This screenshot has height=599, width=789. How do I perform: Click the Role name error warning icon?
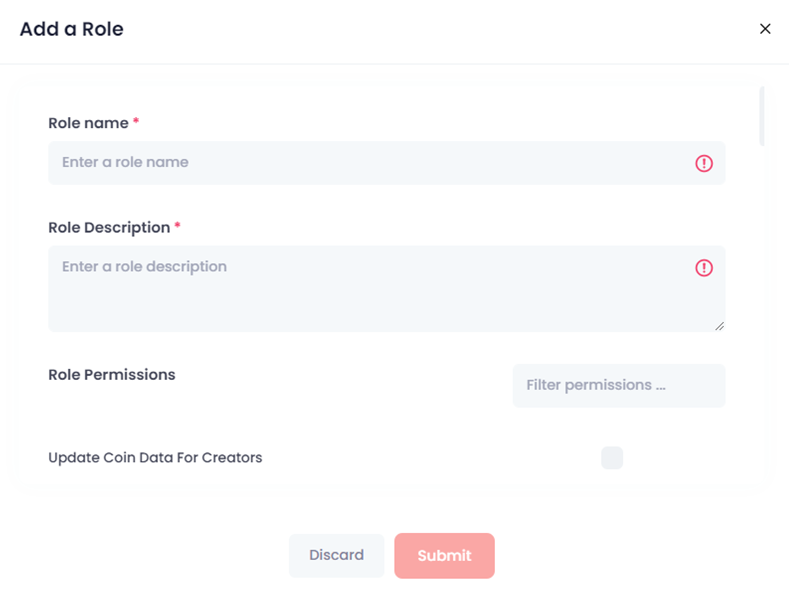(704, 163)
